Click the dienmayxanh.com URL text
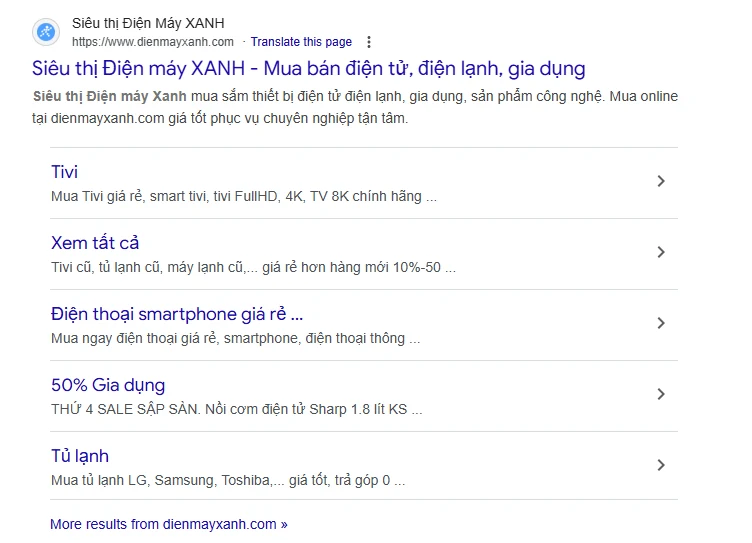752x543 pixels. pos(153,42)
